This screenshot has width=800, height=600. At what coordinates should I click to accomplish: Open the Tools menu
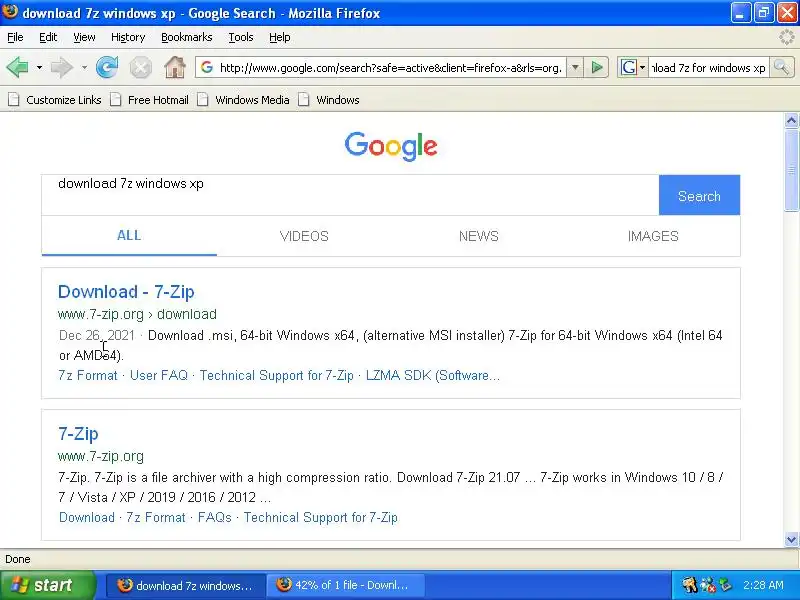pyautogui.click(x=241, y=37)
